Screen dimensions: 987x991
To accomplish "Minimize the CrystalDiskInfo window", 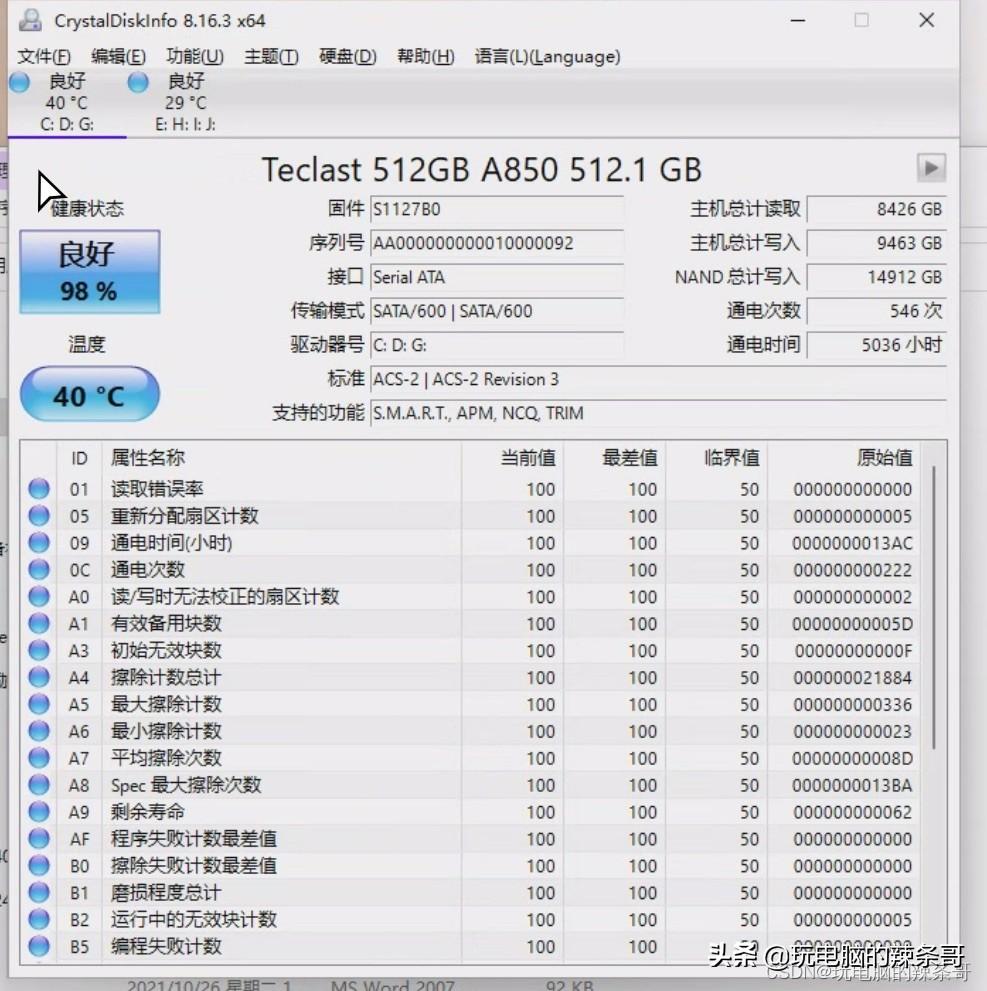I will click(x=797, y=20).
